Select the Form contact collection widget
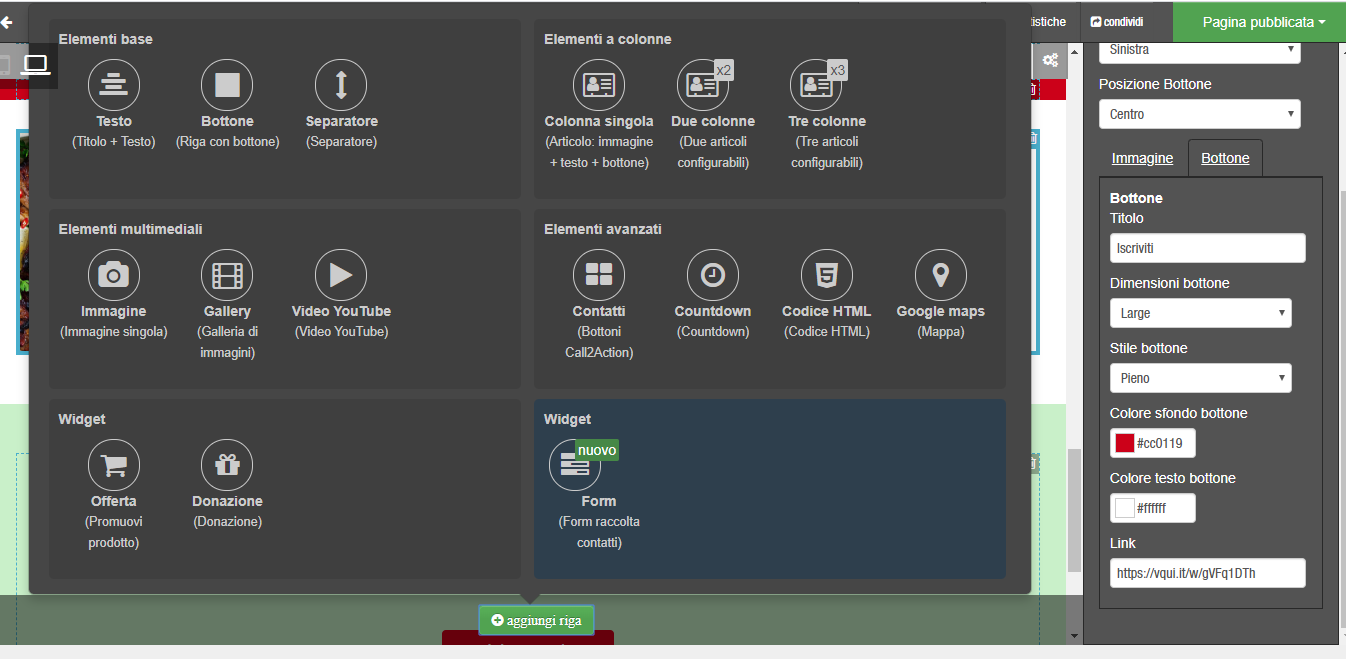Screen dimensions: 1346x659 tap(575, 466)
